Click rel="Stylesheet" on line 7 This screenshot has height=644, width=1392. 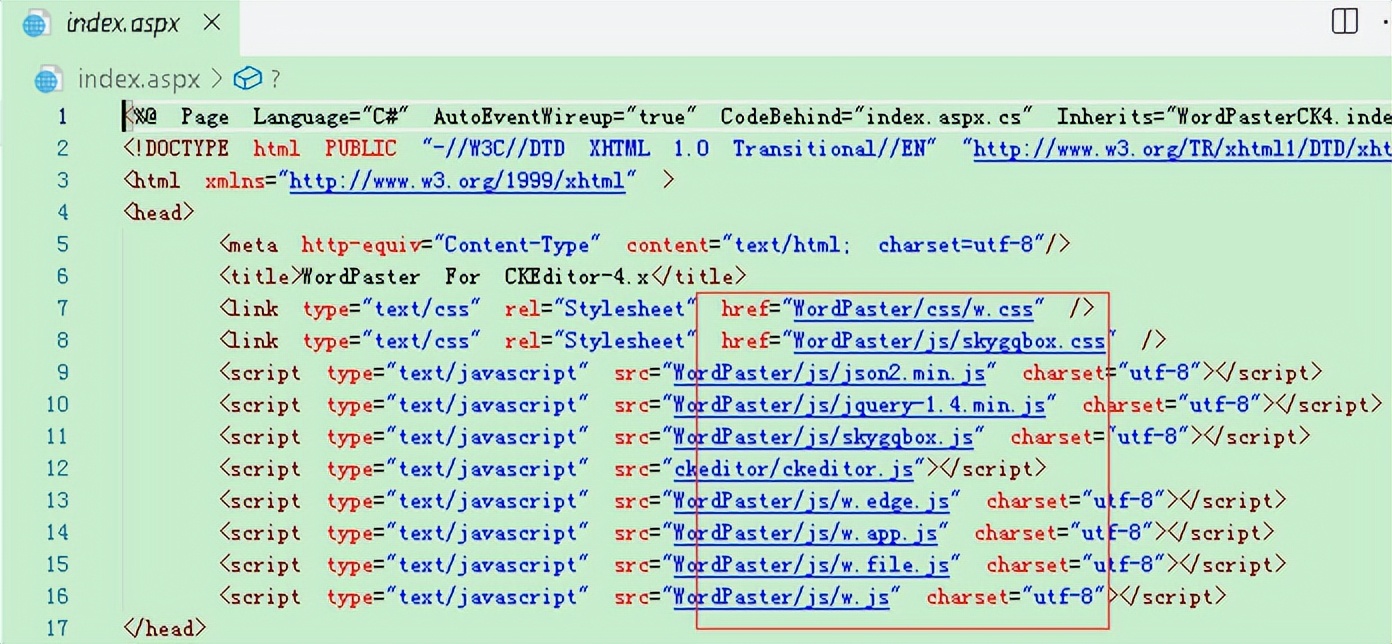coord(600,309)
